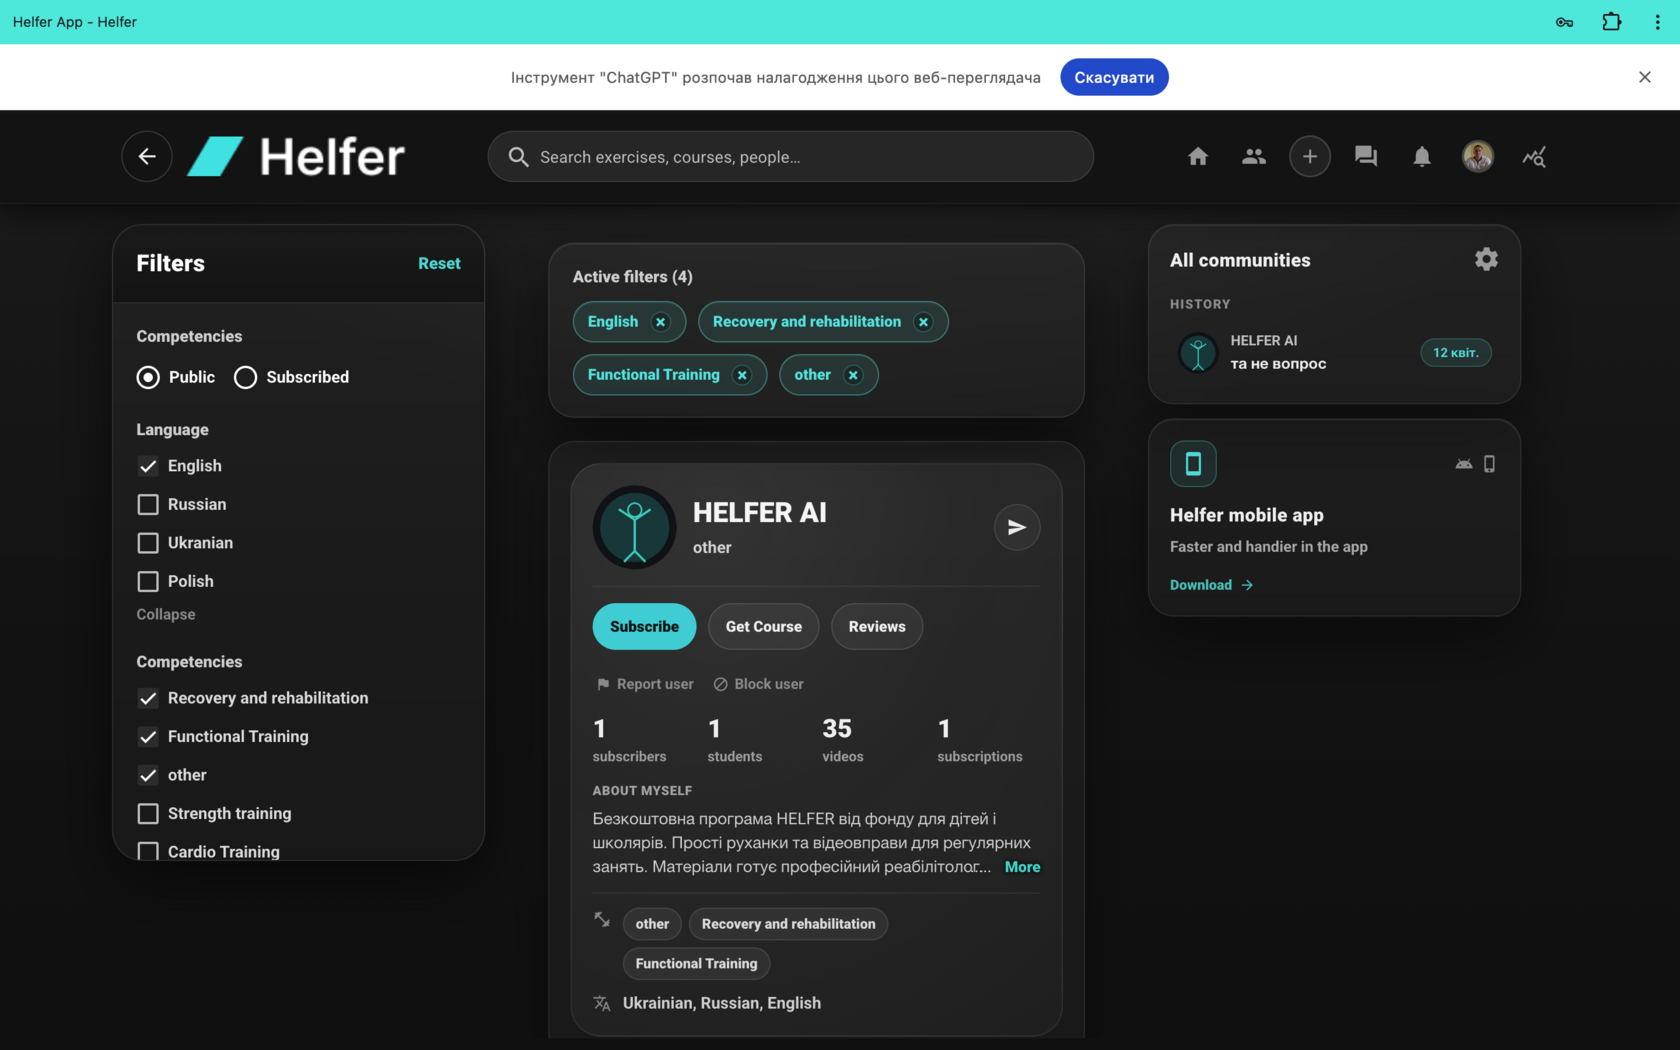Go back with the arrow button
The image size is (1680, 1050).
click(x=147, y=156)
